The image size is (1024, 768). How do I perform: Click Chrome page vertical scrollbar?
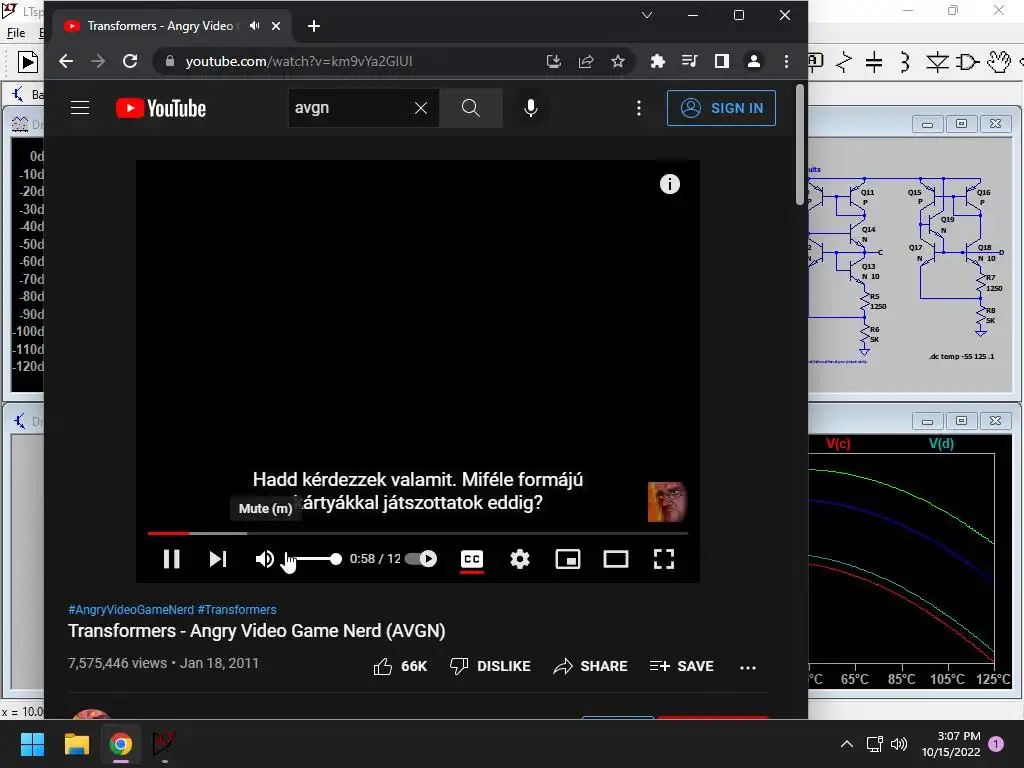point(800,144)
